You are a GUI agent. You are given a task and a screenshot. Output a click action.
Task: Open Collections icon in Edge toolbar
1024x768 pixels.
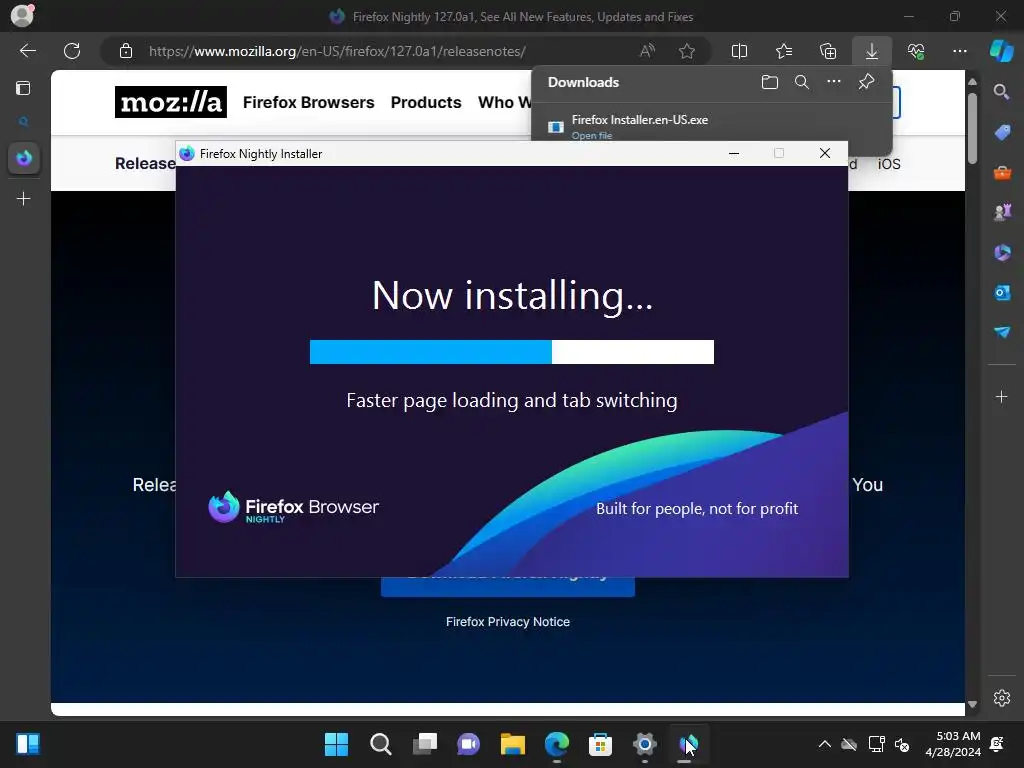pyautogui.click(x=828, y=51)
